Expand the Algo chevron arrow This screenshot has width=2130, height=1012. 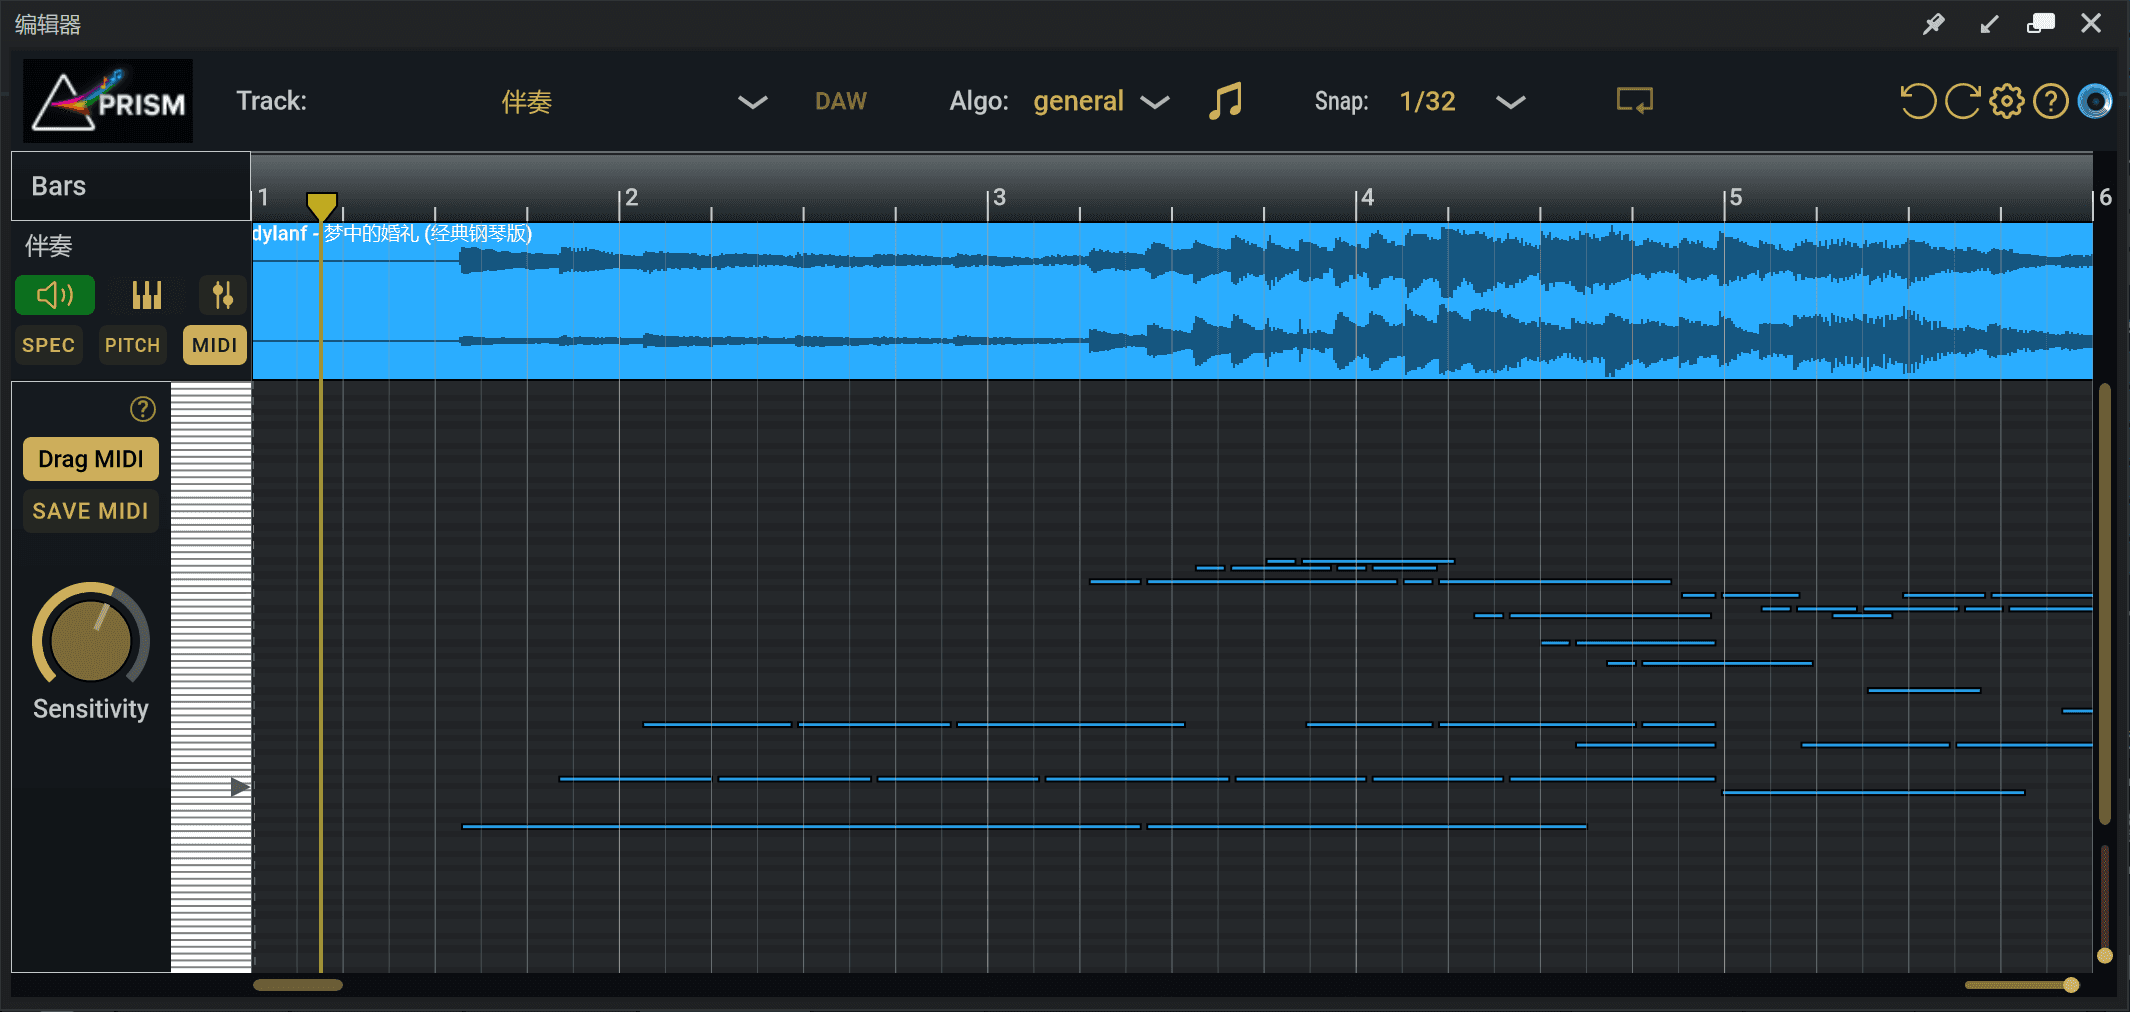point(1155,102)
